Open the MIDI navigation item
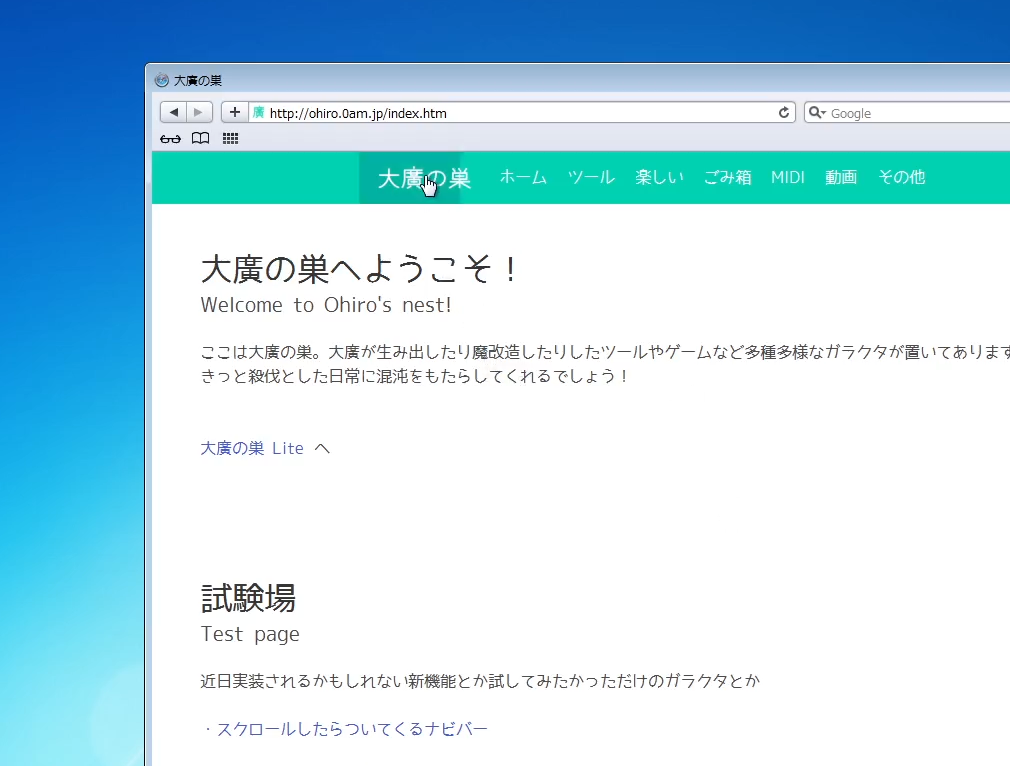The width and height of the screenshot is (1010, 766). 788,178
